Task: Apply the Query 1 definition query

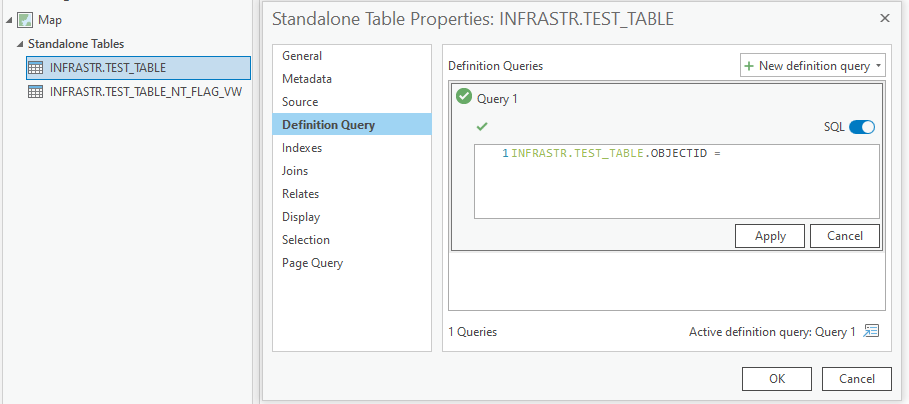Action: click(x=770, y=236)
